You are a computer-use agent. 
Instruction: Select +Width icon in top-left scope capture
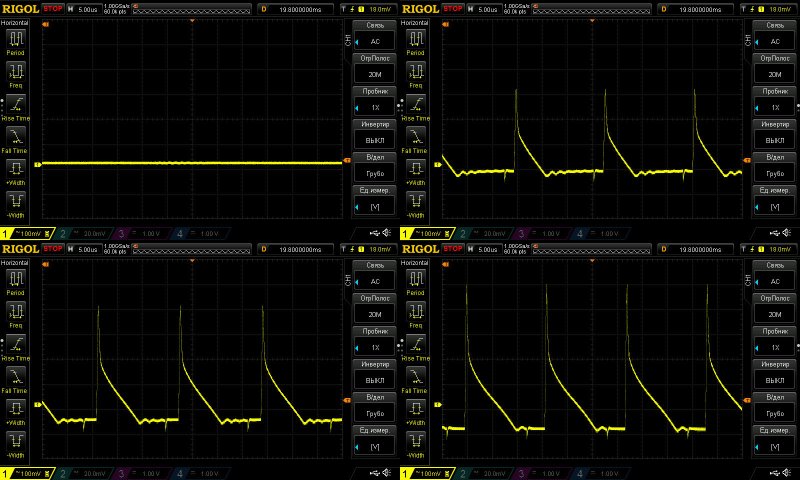click(16, 168)
